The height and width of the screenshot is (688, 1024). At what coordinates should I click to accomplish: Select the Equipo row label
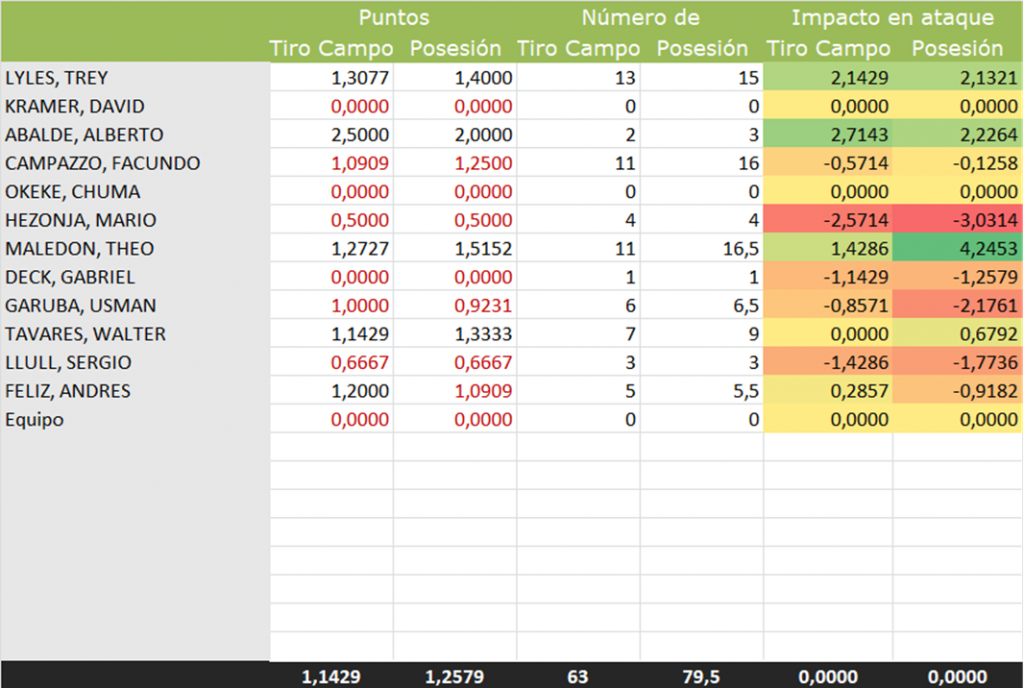(35, 420)
